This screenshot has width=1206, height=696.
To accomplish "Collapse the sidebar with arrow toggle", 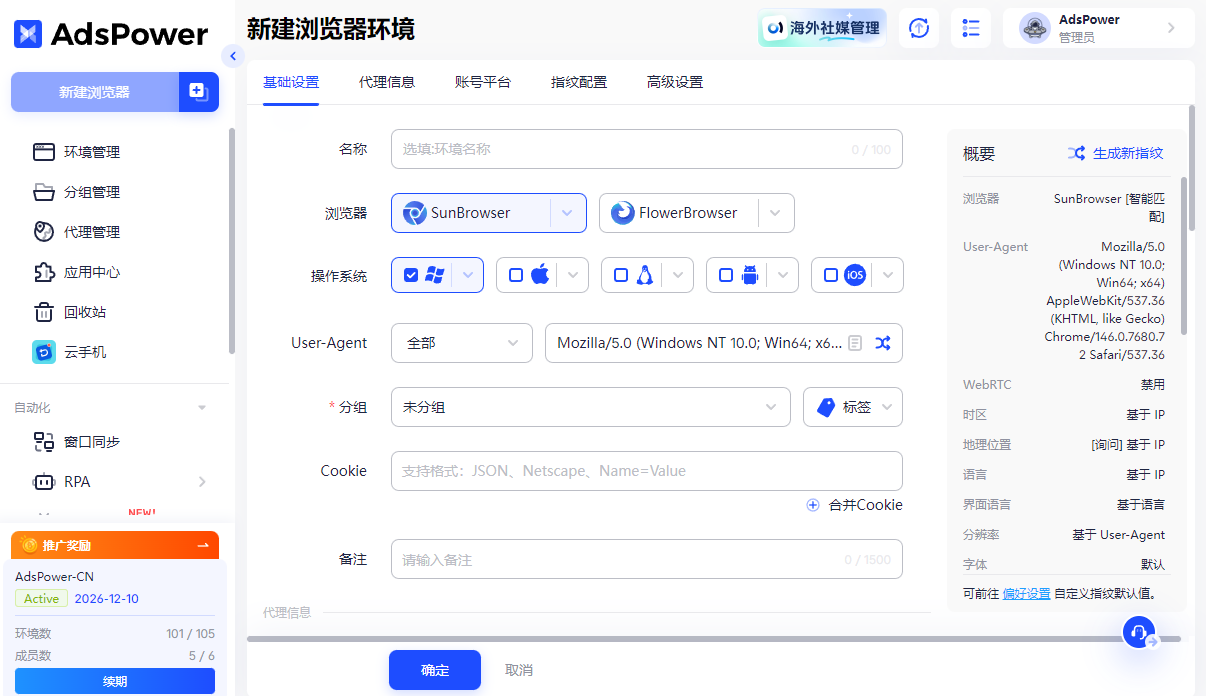I will pyautogui.click(x=232, y=56).
